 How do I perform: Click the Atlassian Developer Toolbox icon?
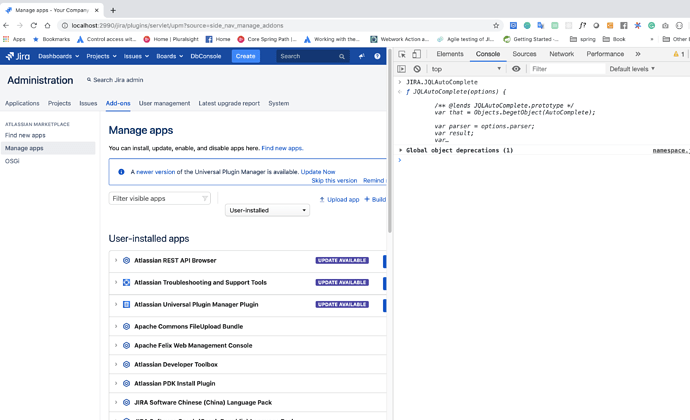click(126, 365)
